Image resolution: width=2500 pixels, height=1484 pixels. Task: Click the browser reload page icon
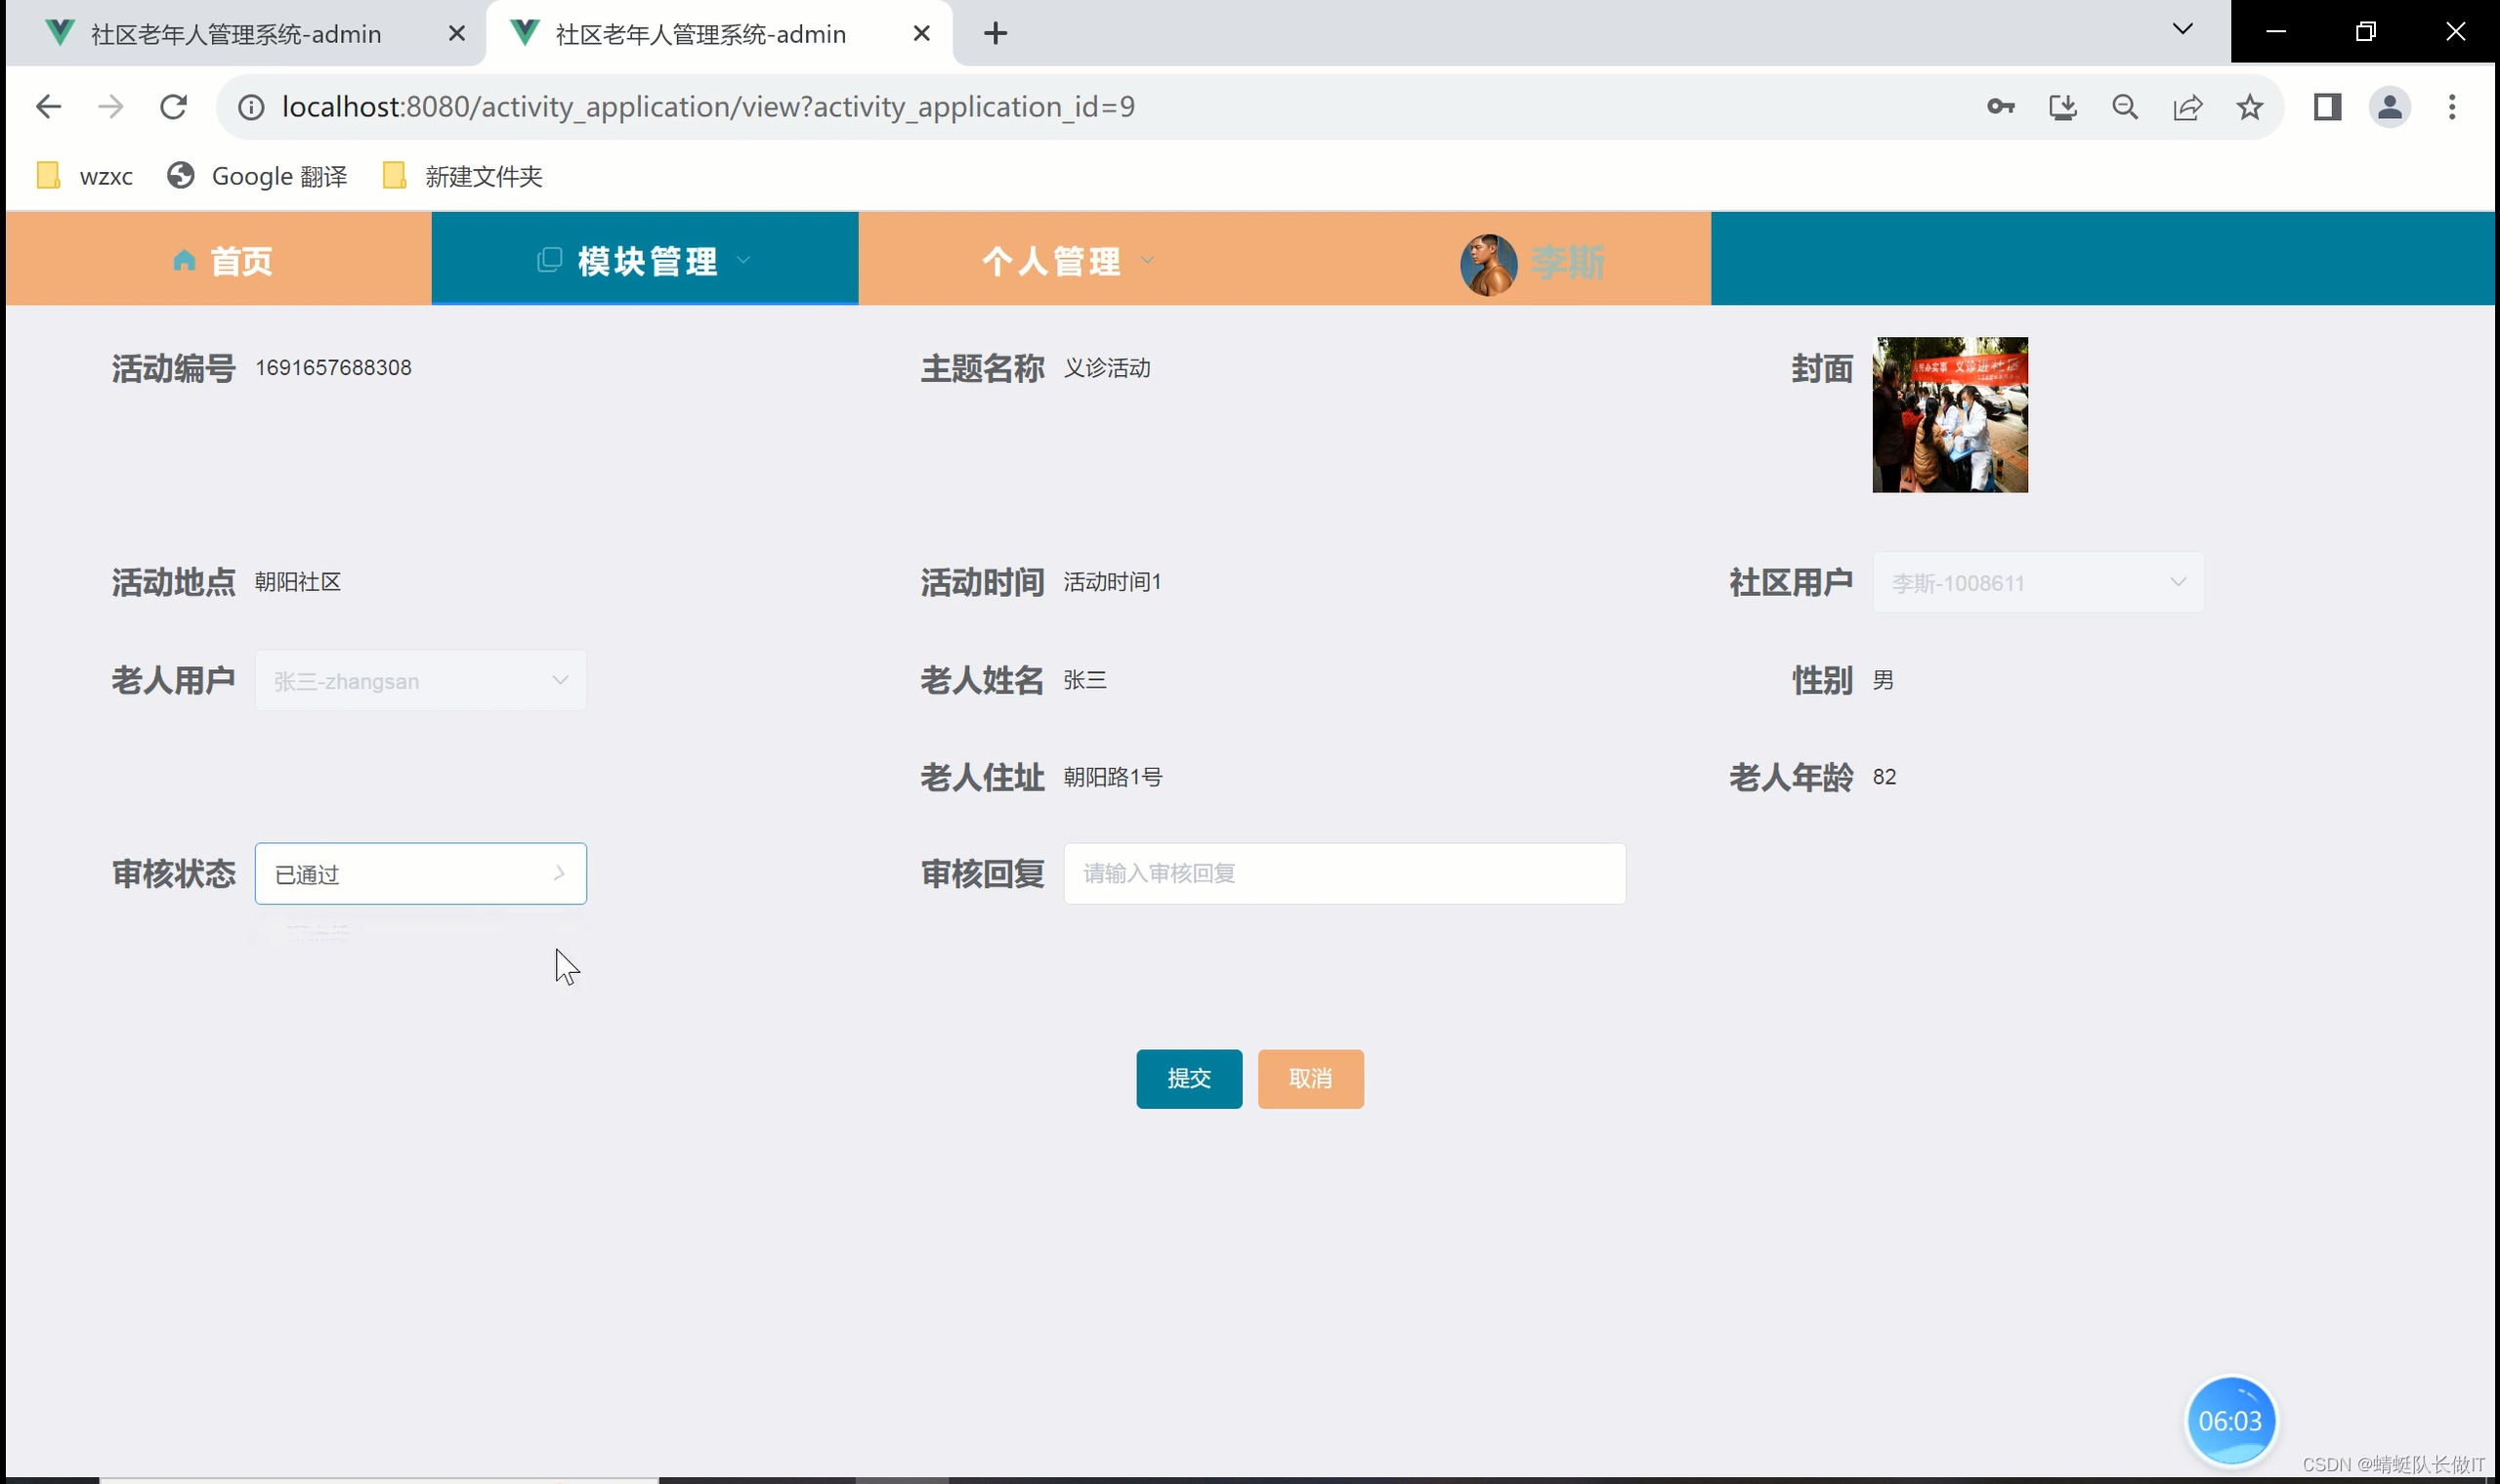(x=173, y=107)
